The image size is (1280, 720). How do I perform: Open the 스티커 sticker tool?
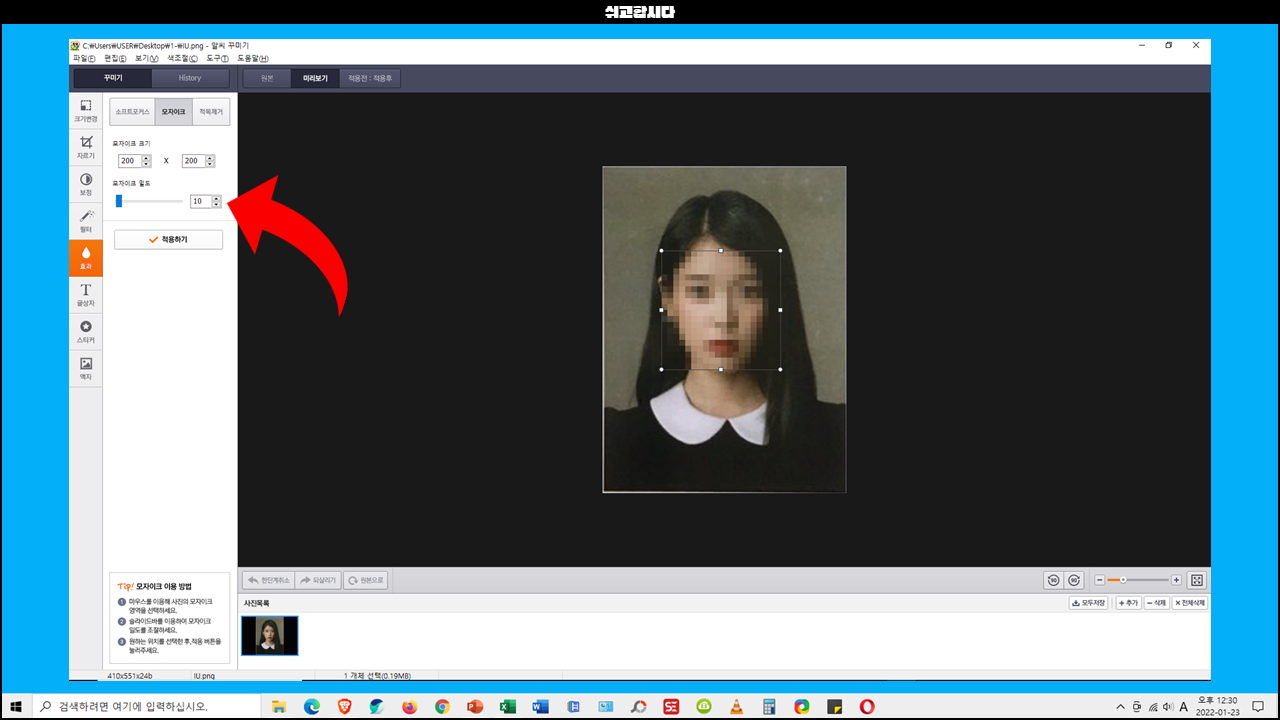pyautogui.click(x=86, y=332)
